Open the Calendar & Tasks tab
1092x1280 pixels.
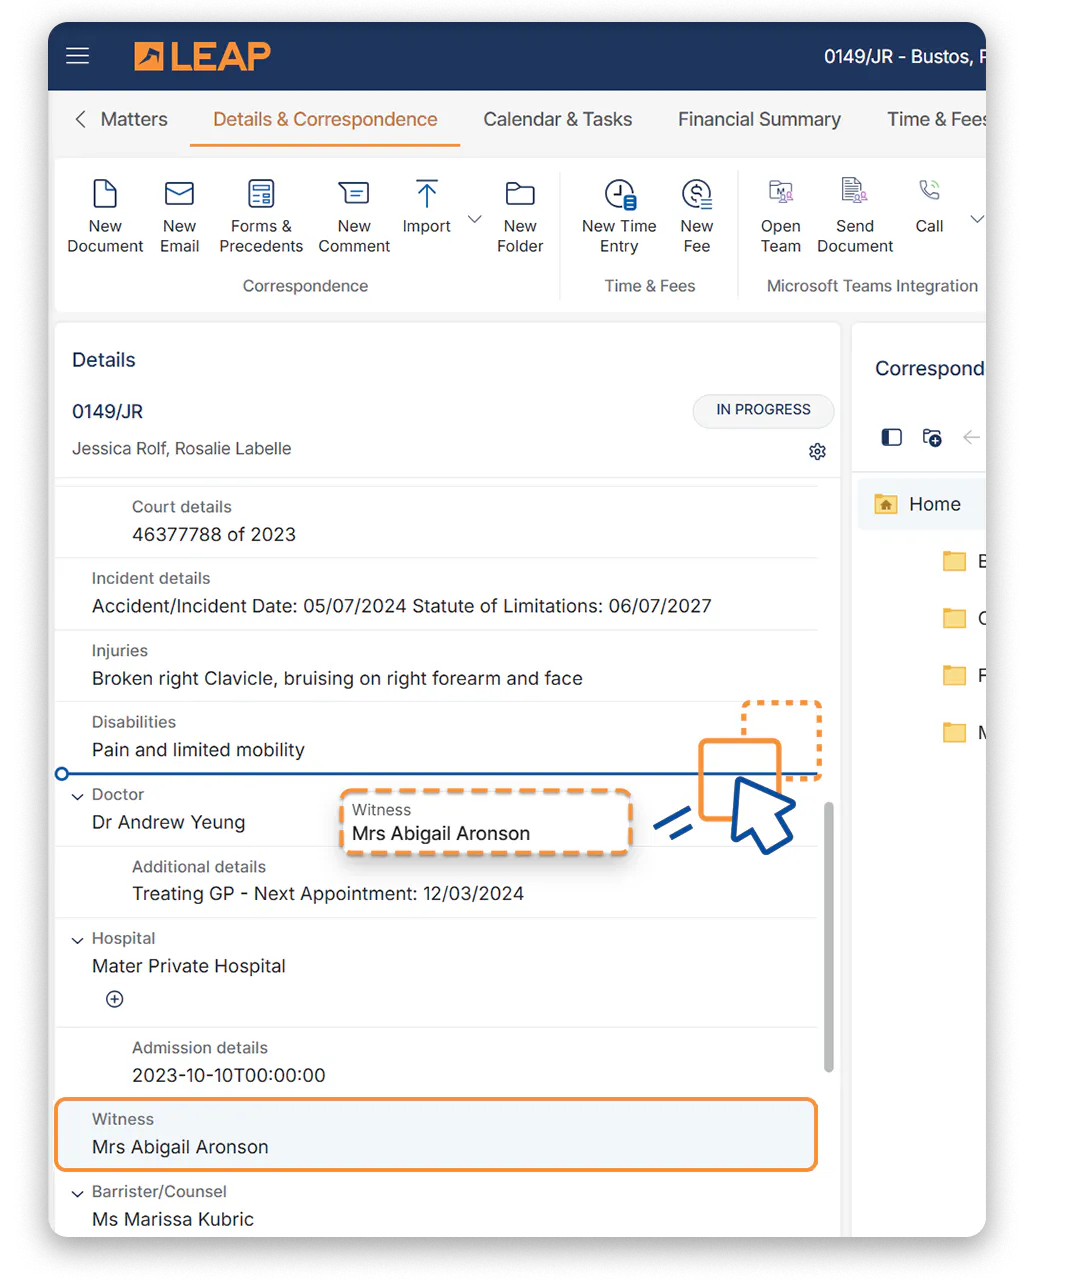(x=558, y=119)
